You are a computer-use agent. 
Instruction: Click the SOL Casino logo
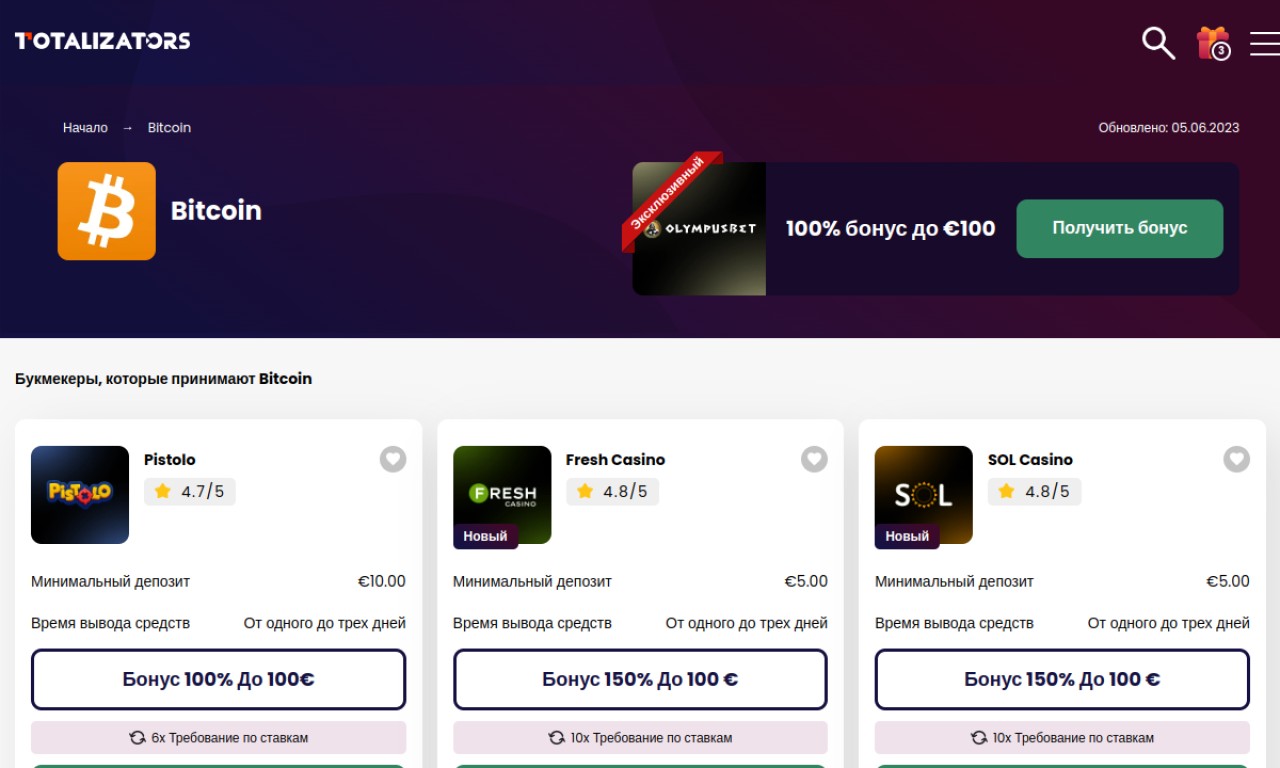(x=924, y=495)
